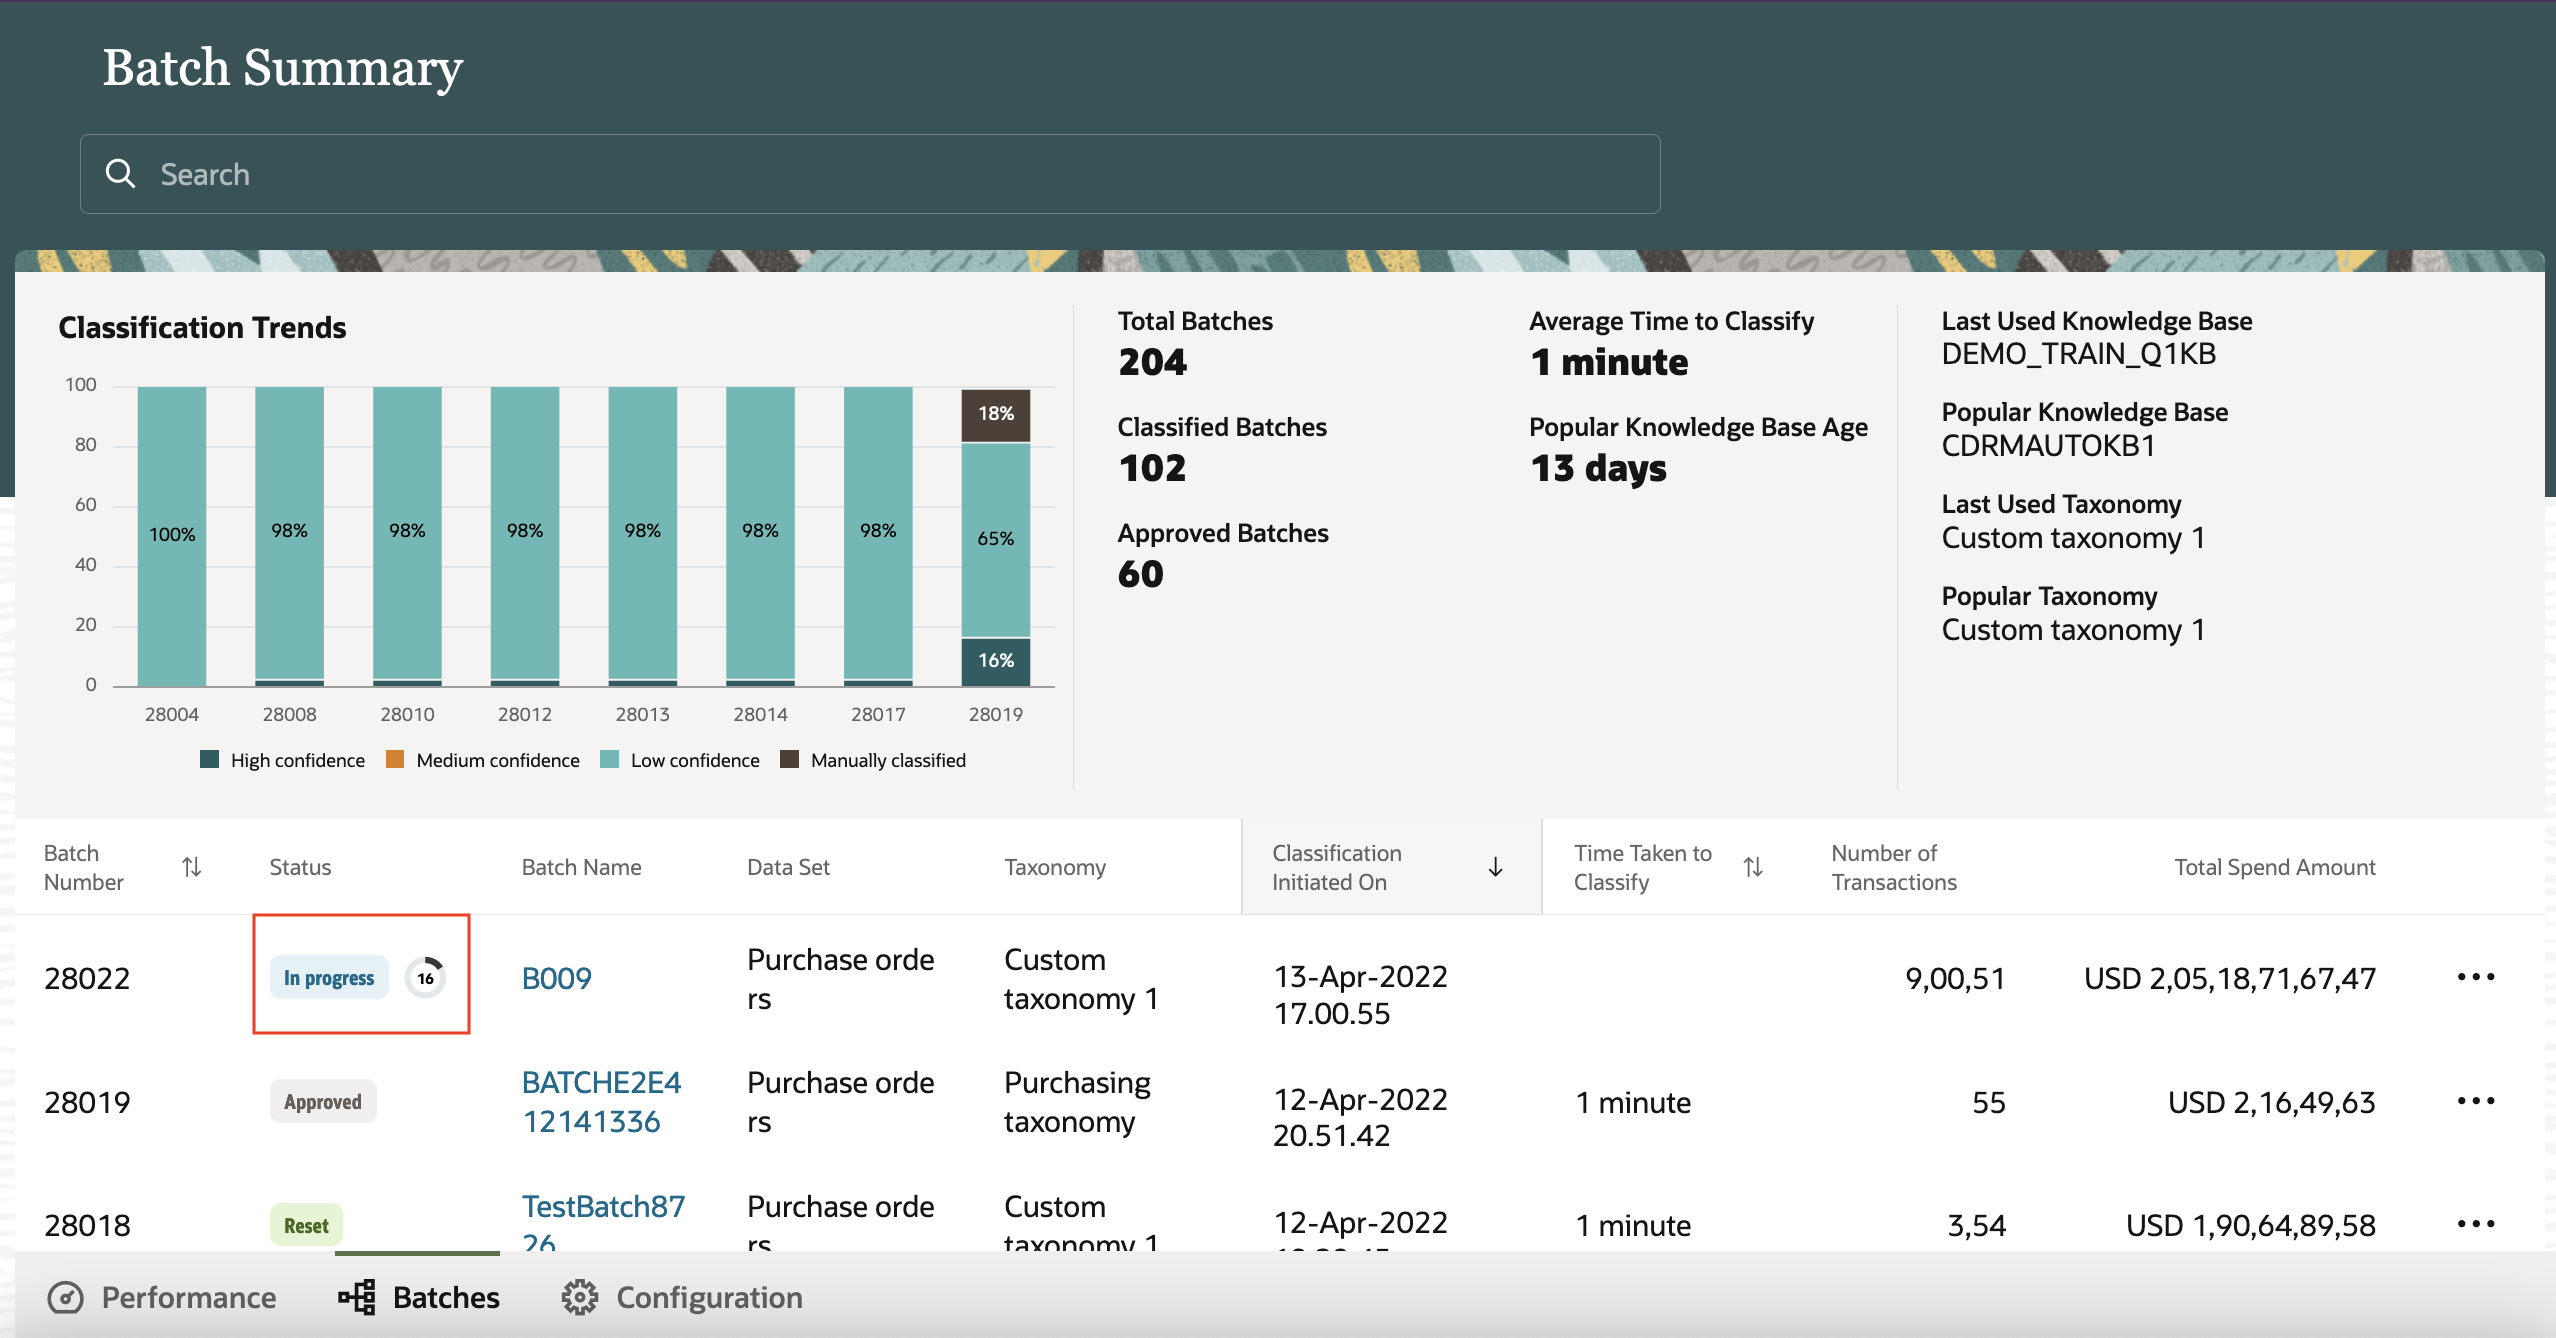Open actions menu for batch 28018
The image size is (2556, 1338).
(2476, 1224)
